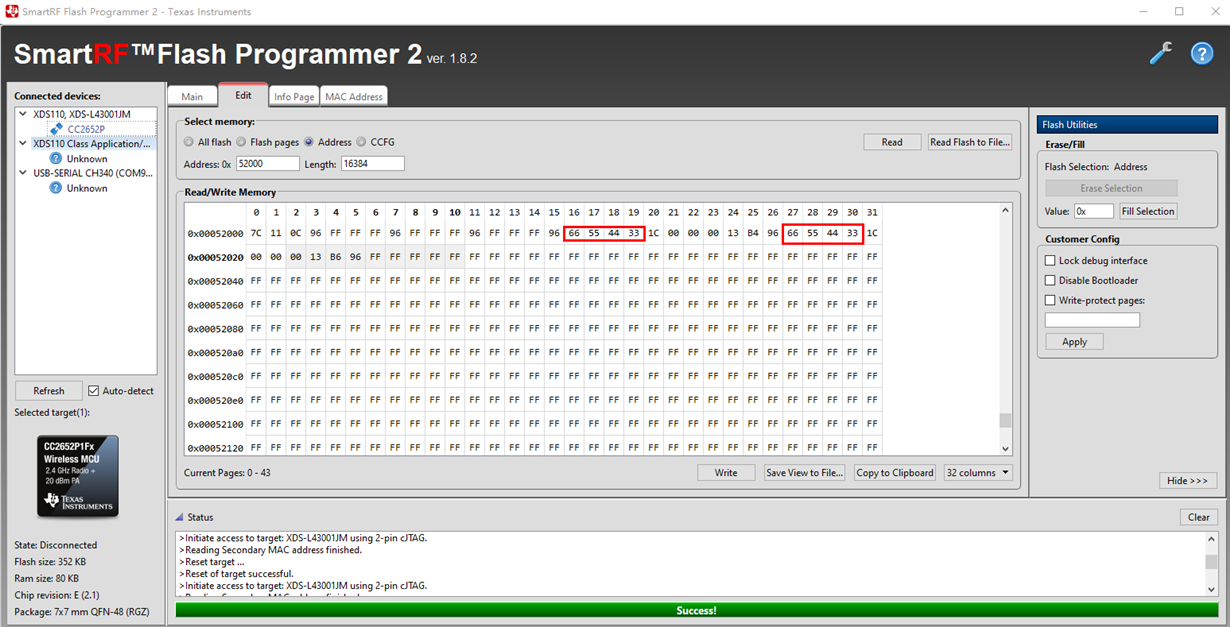
Task: Select the CC2652P tree item
Action: pos(86,129)
